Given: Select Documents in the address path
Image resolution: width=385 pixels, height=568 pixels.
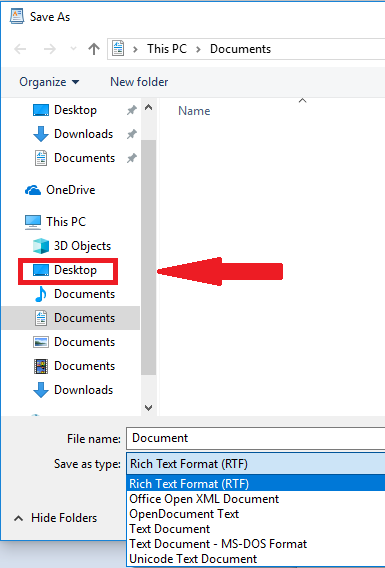Looking at the screenshot, I should click(240, 49).
